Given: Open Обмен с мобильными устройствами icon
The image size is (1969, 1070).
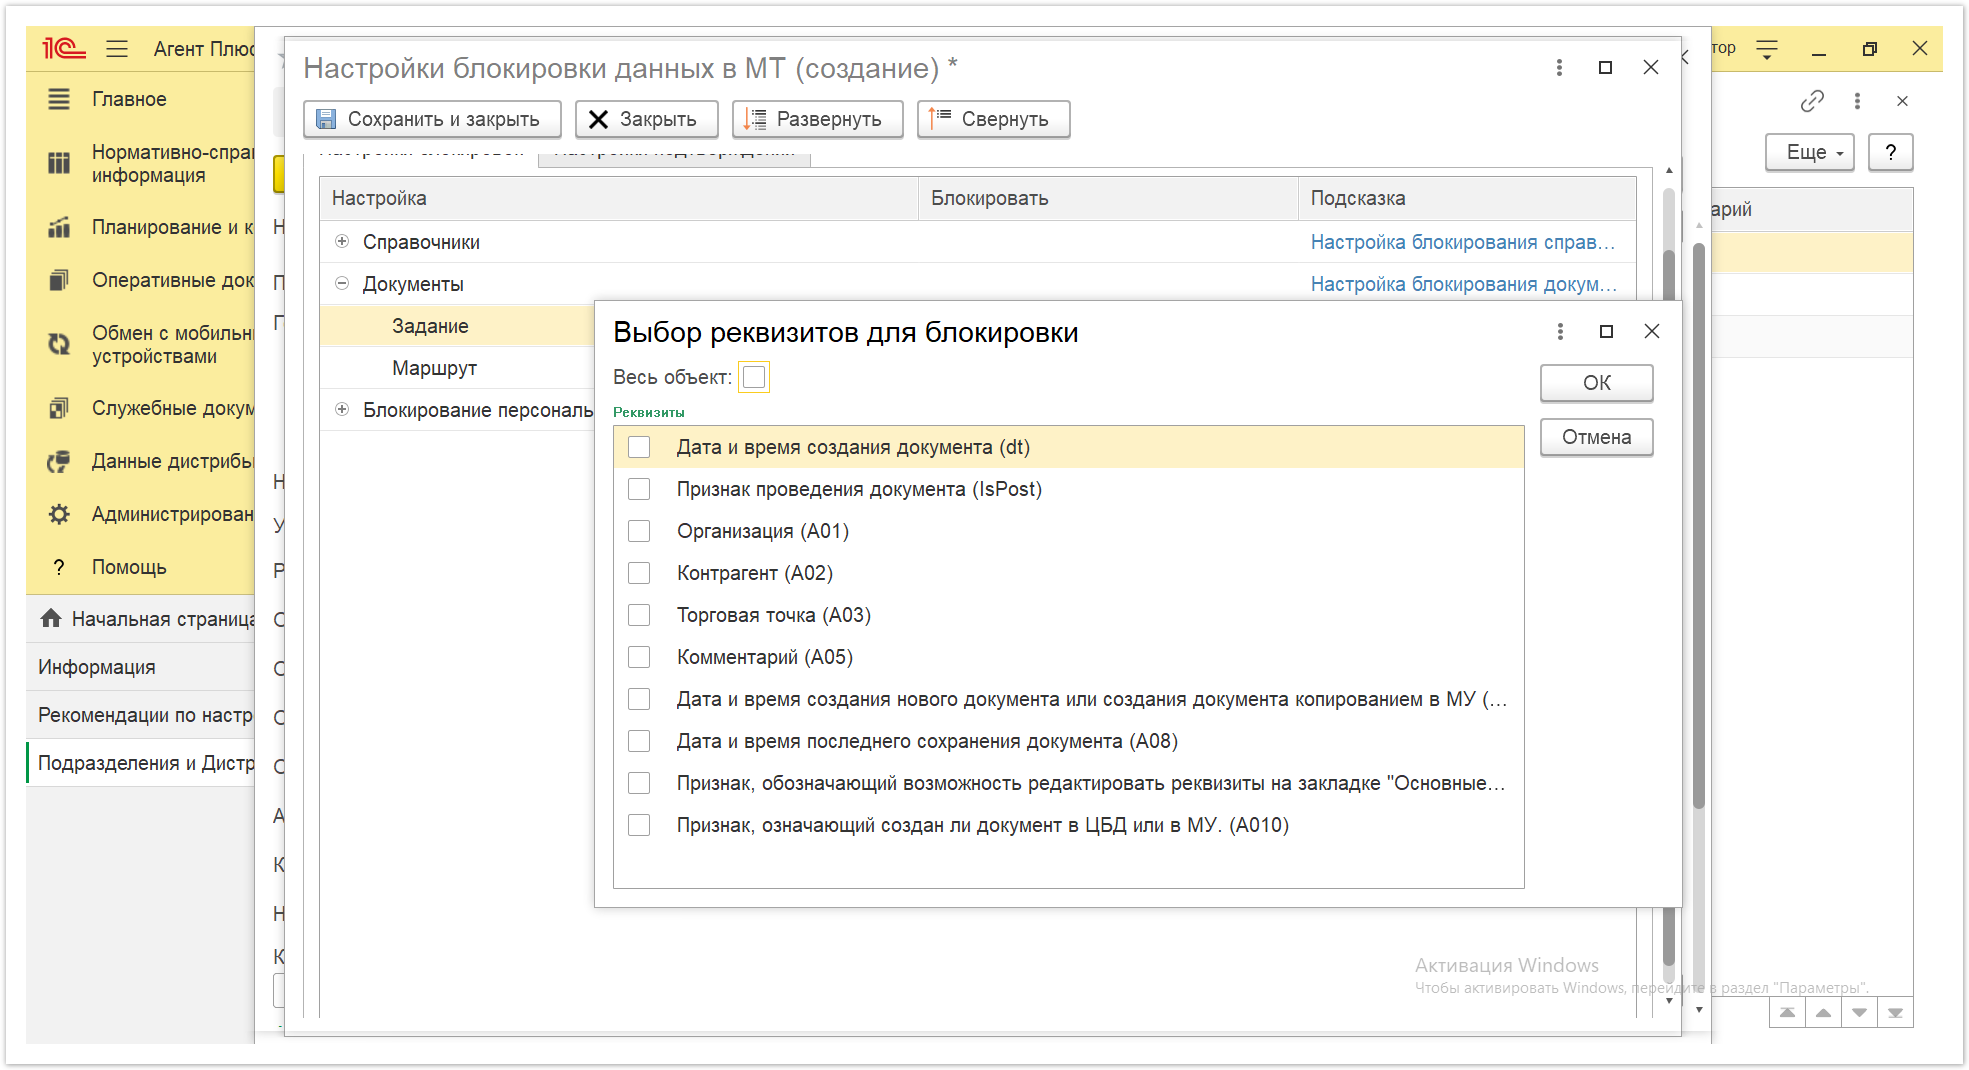Looking at the screenshot, I should coord(59,344).
